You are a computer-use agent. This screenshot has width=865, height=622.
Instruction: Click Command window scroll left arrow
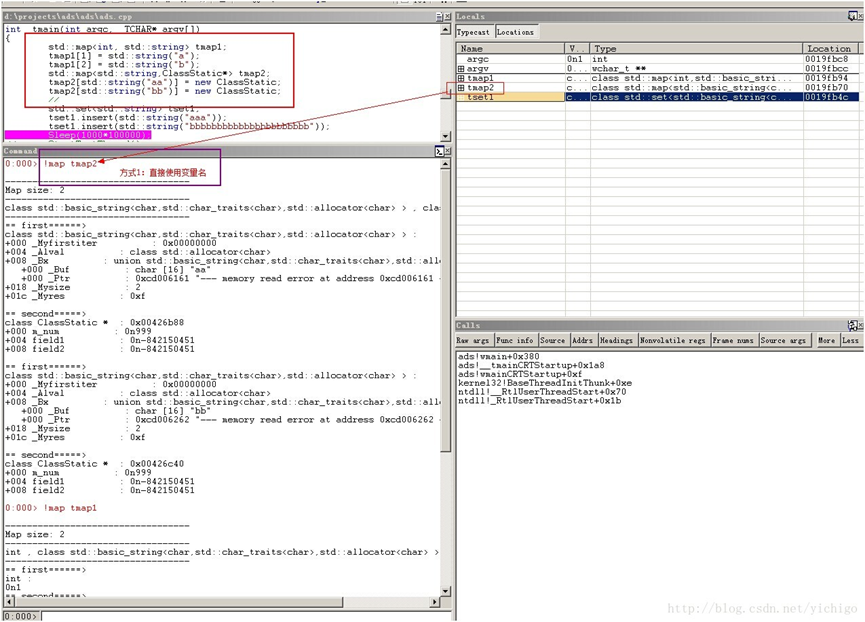(x=9, y=602)
